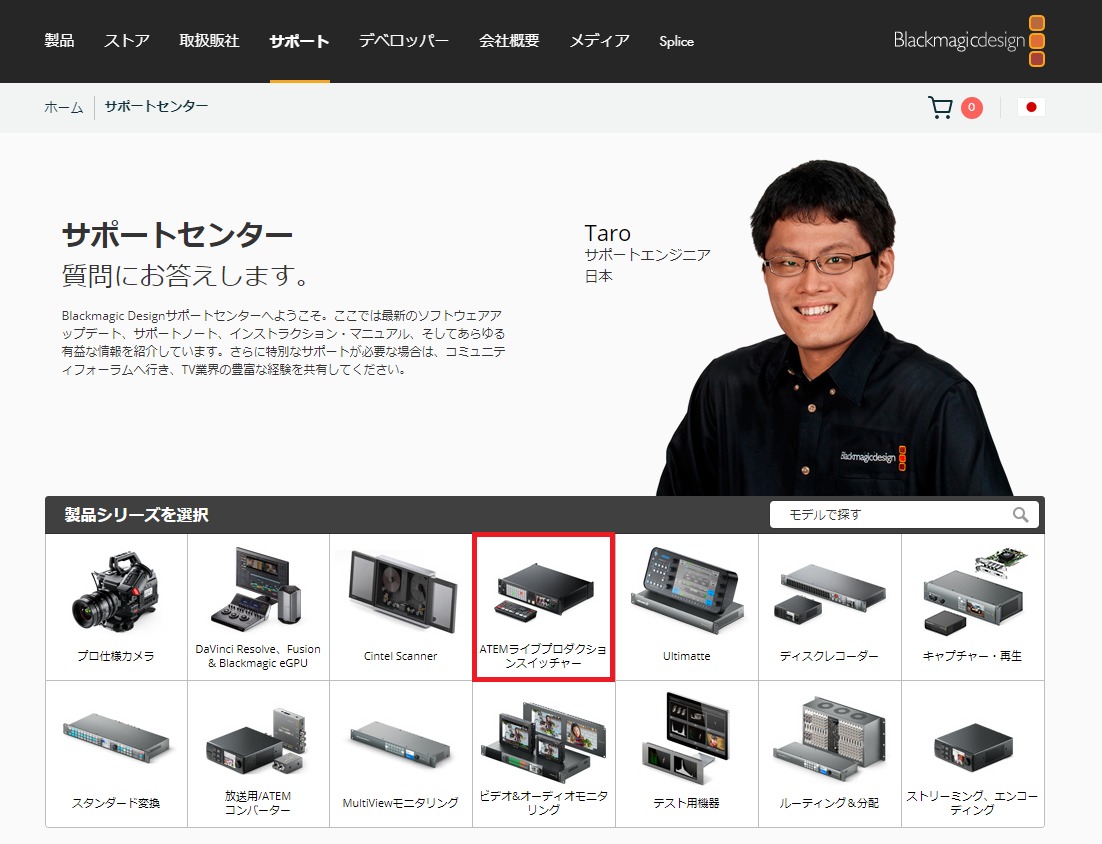Image resolution: width=1102 pixels, height=844 pixels.
Task: Click the Taro support engineer photo
Action: point(835,327)
